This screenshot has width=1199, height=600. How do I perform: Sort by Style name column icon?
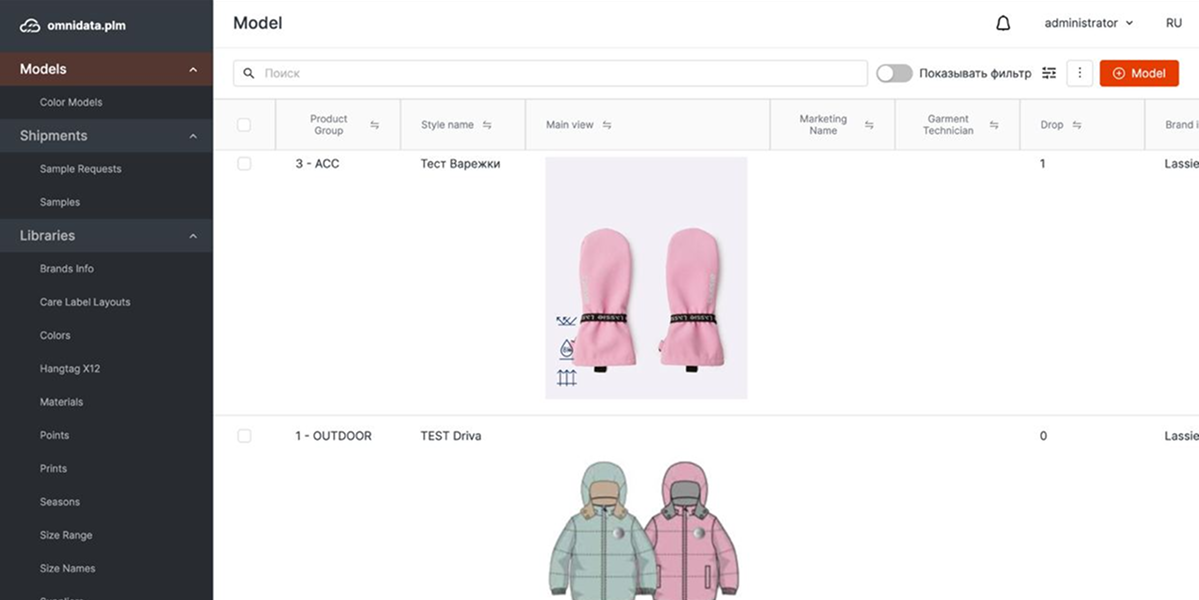487,125
